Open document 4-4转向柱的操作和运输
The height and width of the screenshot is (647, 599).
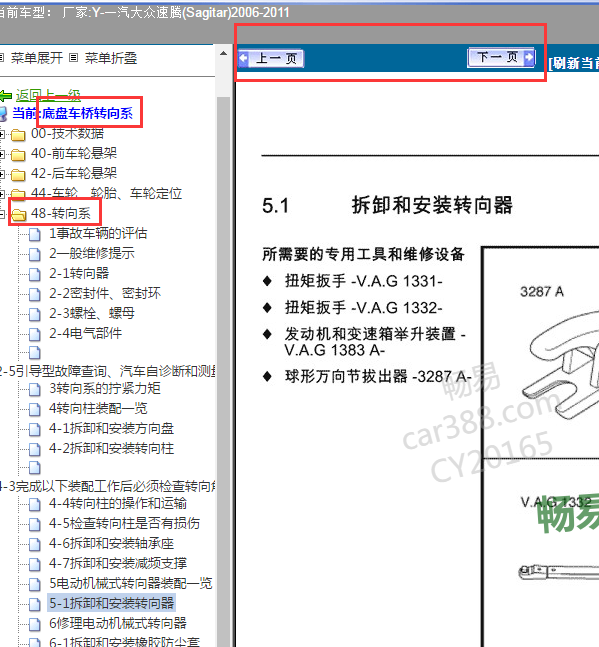click(118, 503)
